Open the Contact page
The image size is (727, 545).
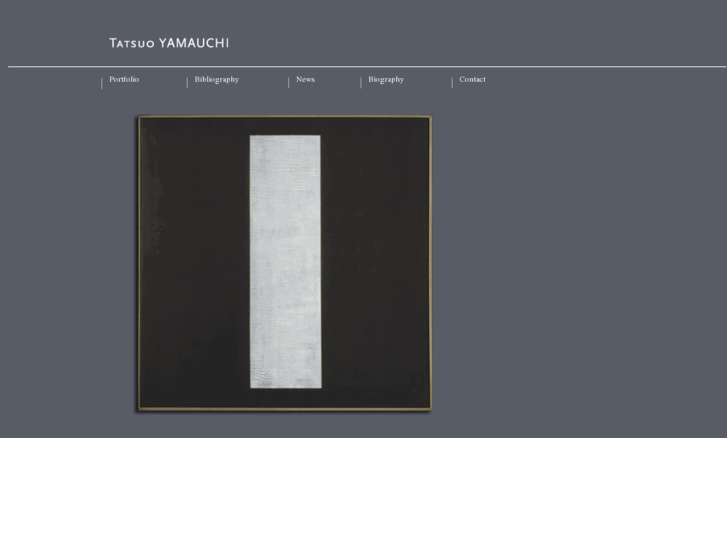pyautogui.click(x=472, y=79)
